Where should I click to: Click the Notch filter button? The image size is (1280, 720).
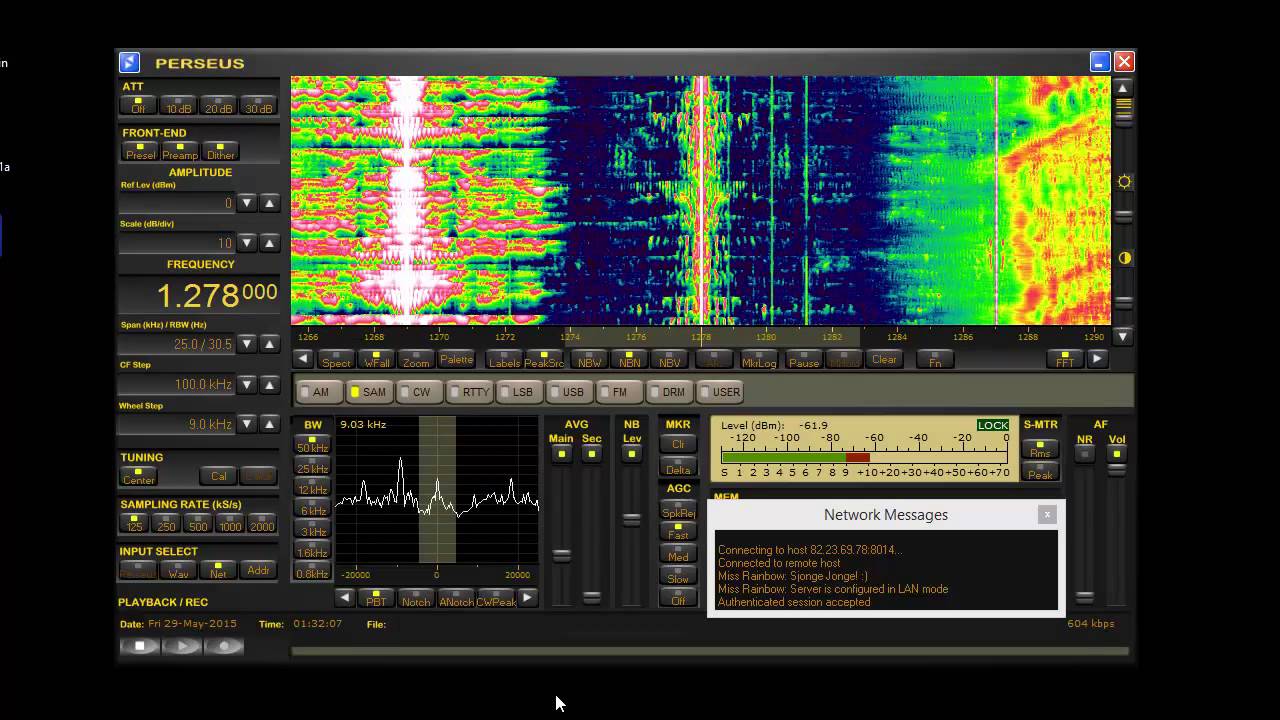[x=416, y=598]
